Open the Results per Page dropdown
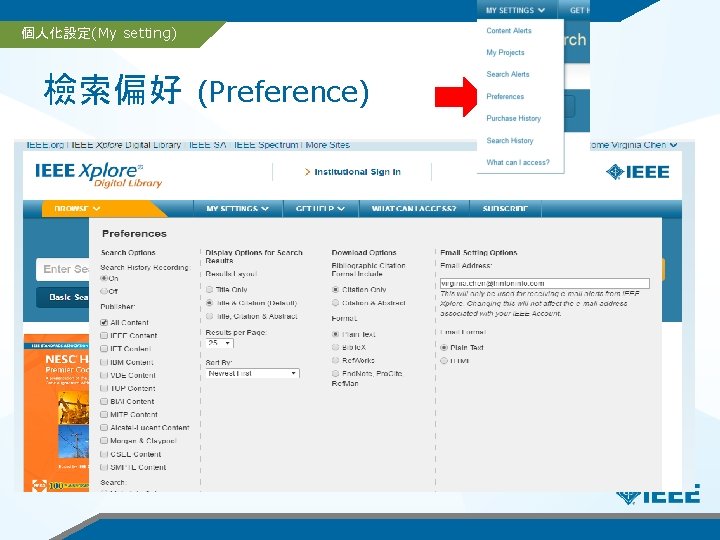 point(219,343)
